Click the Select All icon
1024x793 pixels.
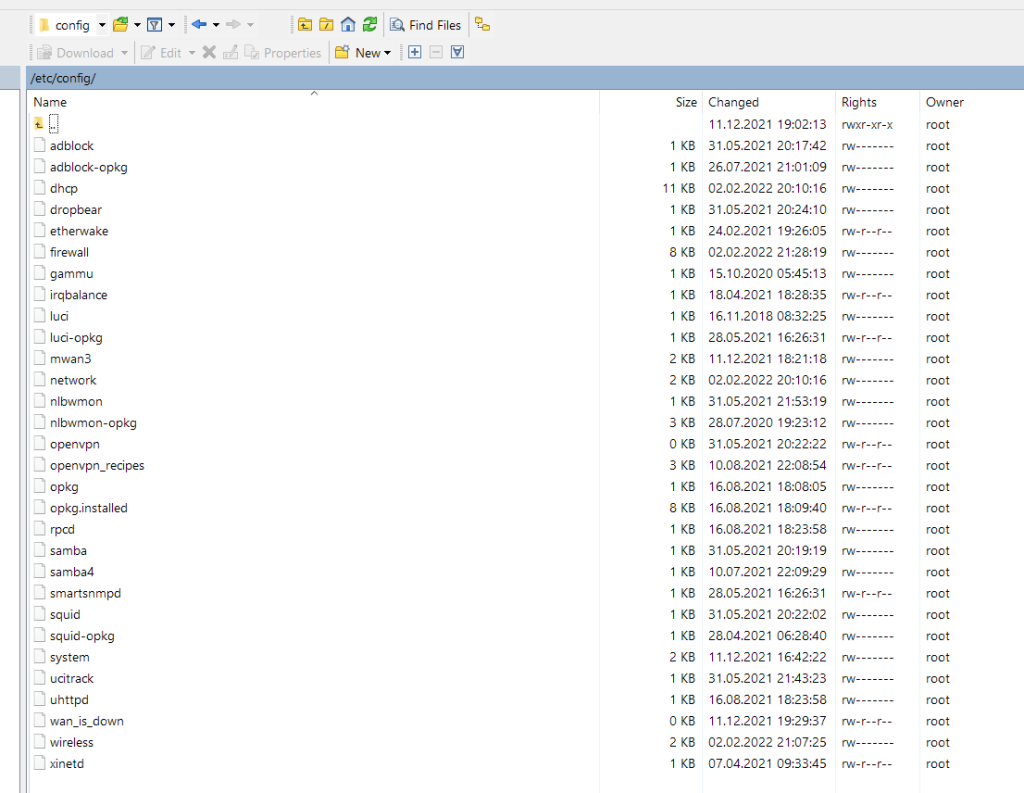pos(458,52)
